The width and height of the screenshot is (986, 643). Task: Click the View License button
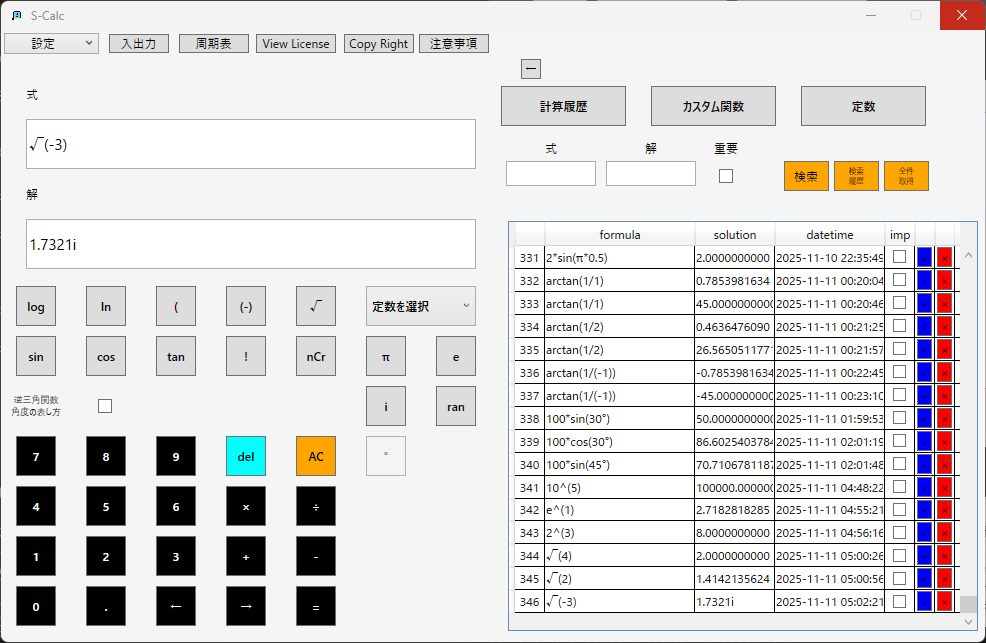(x=296, y=44)
